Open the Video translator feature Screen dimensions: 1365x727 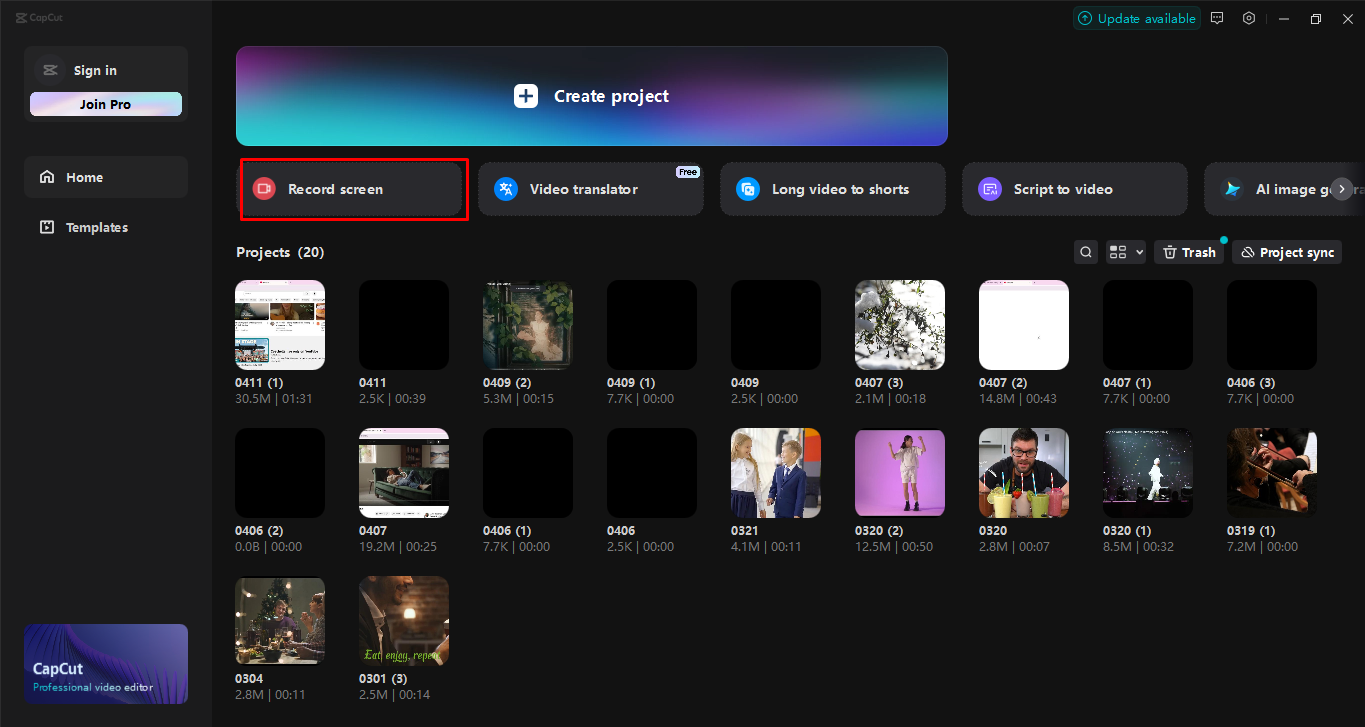pyautogui.click(x=590, y=189)
